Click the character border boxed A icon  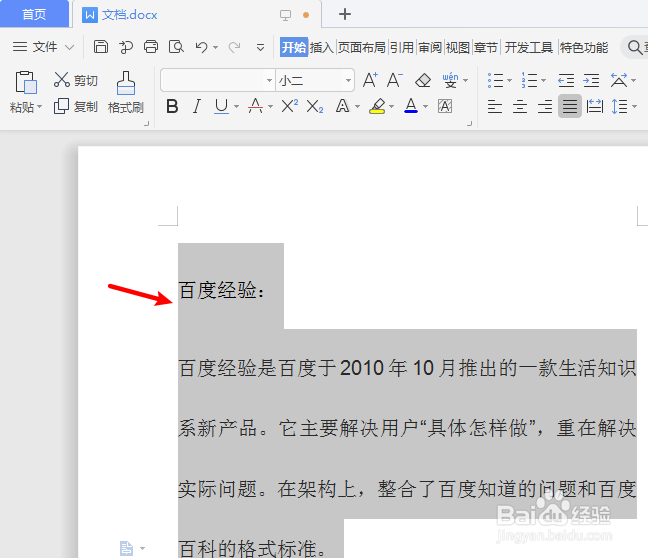point(445,106)
